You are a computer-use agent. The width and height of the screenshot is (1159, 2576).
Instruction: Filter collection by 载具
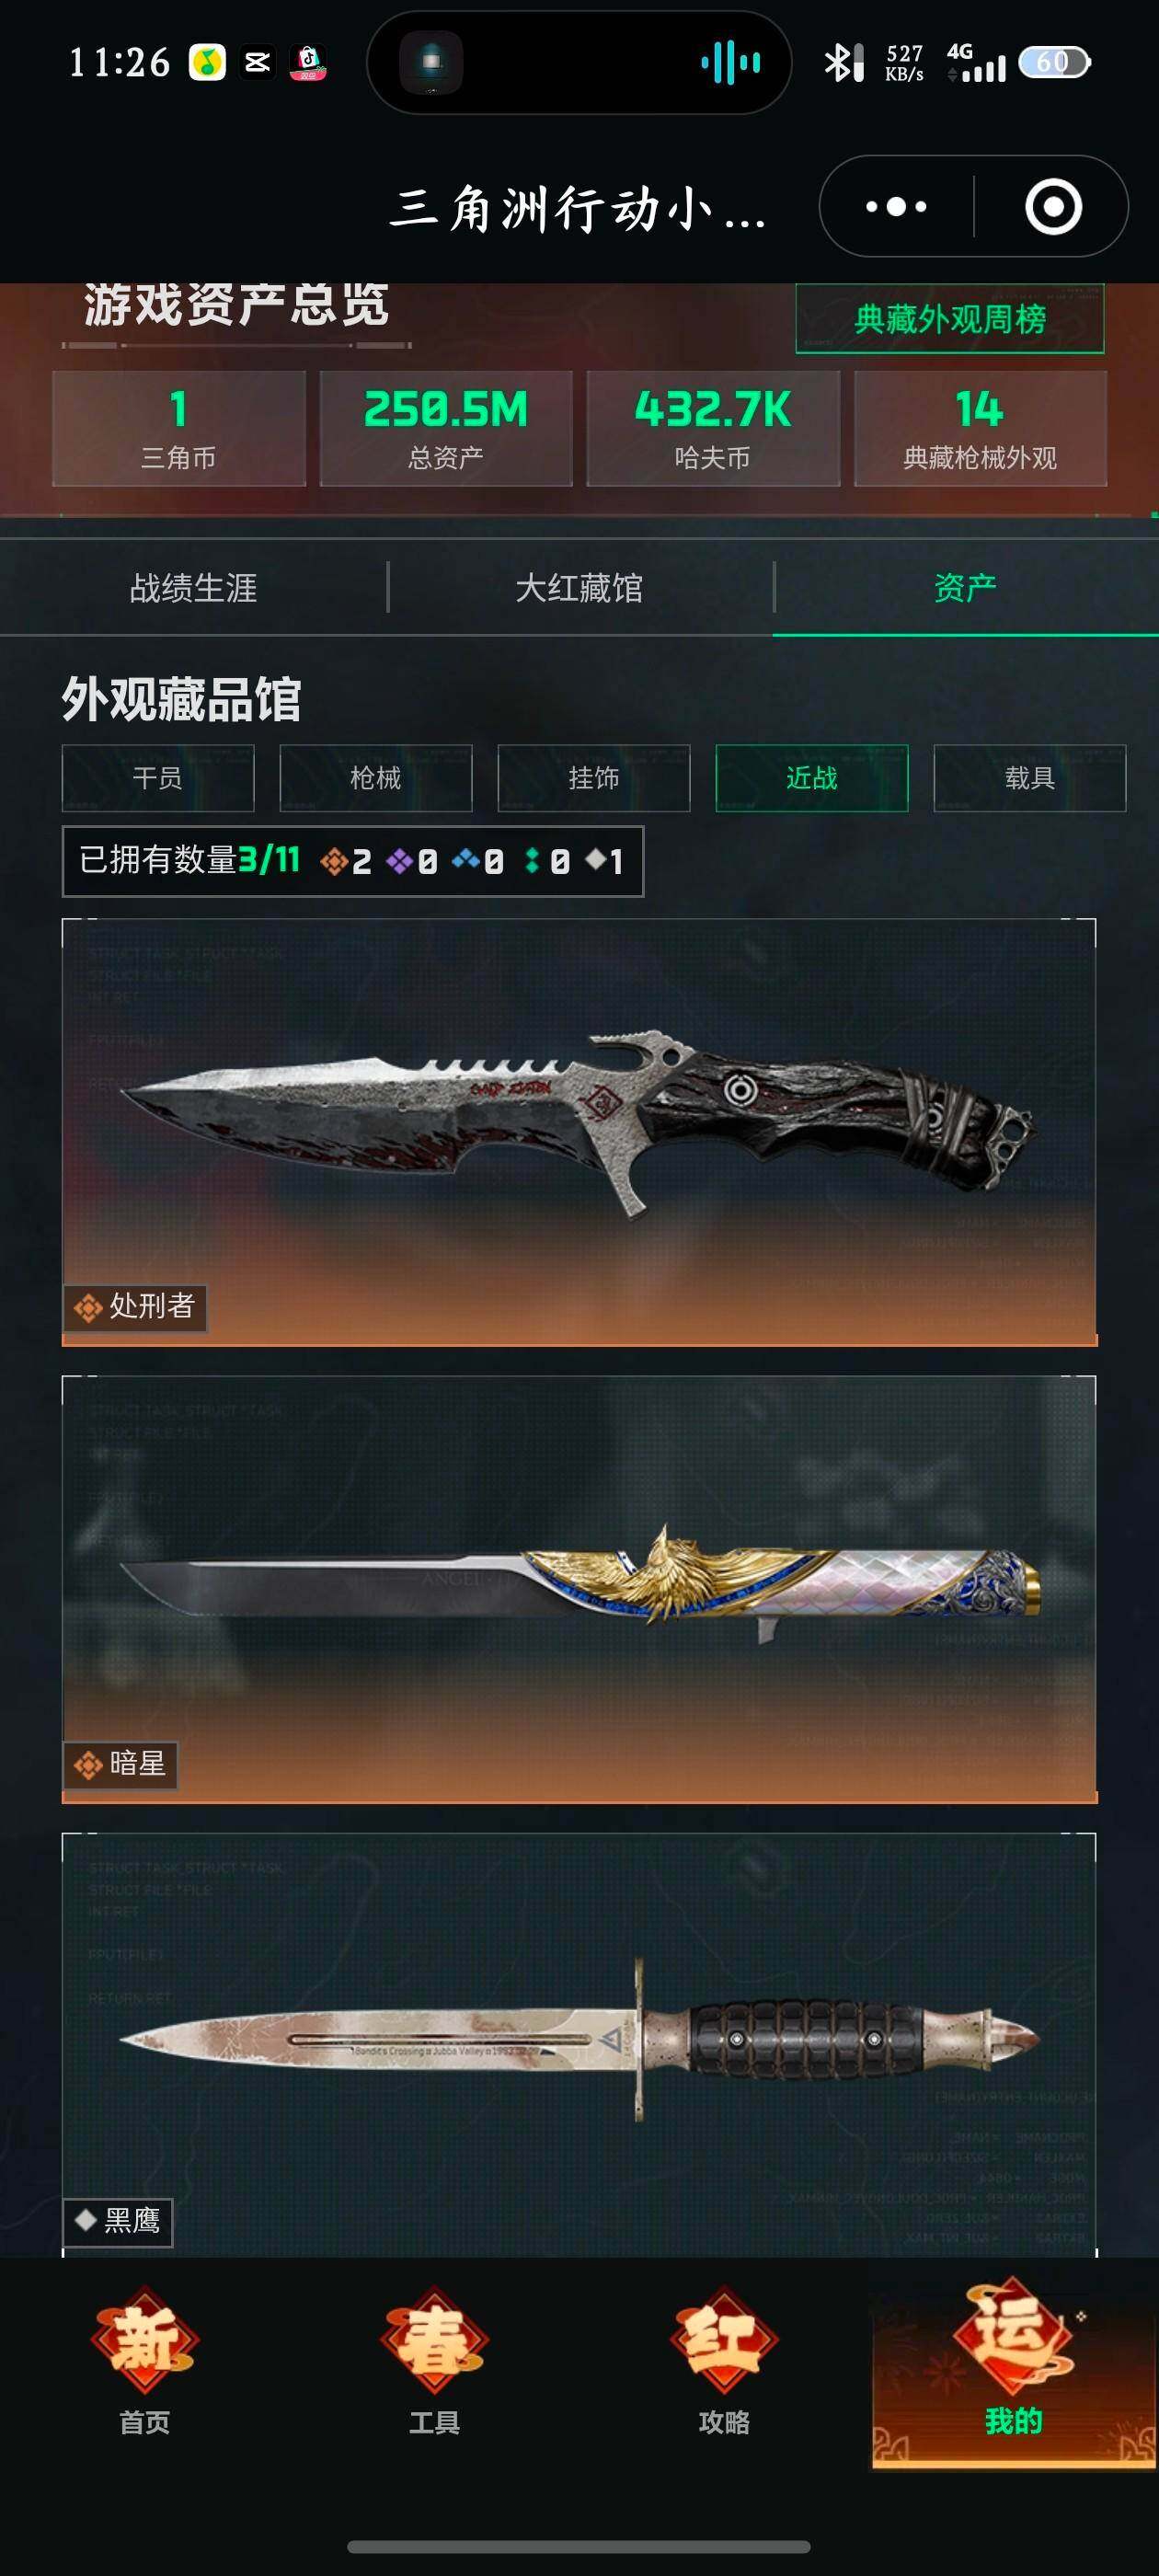tap(1030, 778)
